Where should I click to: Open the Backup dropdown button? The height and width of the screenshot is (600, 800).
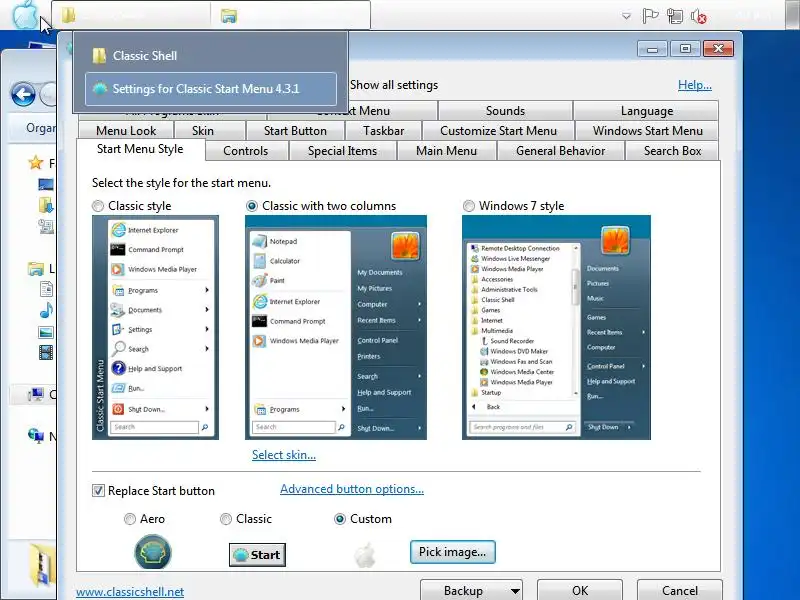pos(471,590)
